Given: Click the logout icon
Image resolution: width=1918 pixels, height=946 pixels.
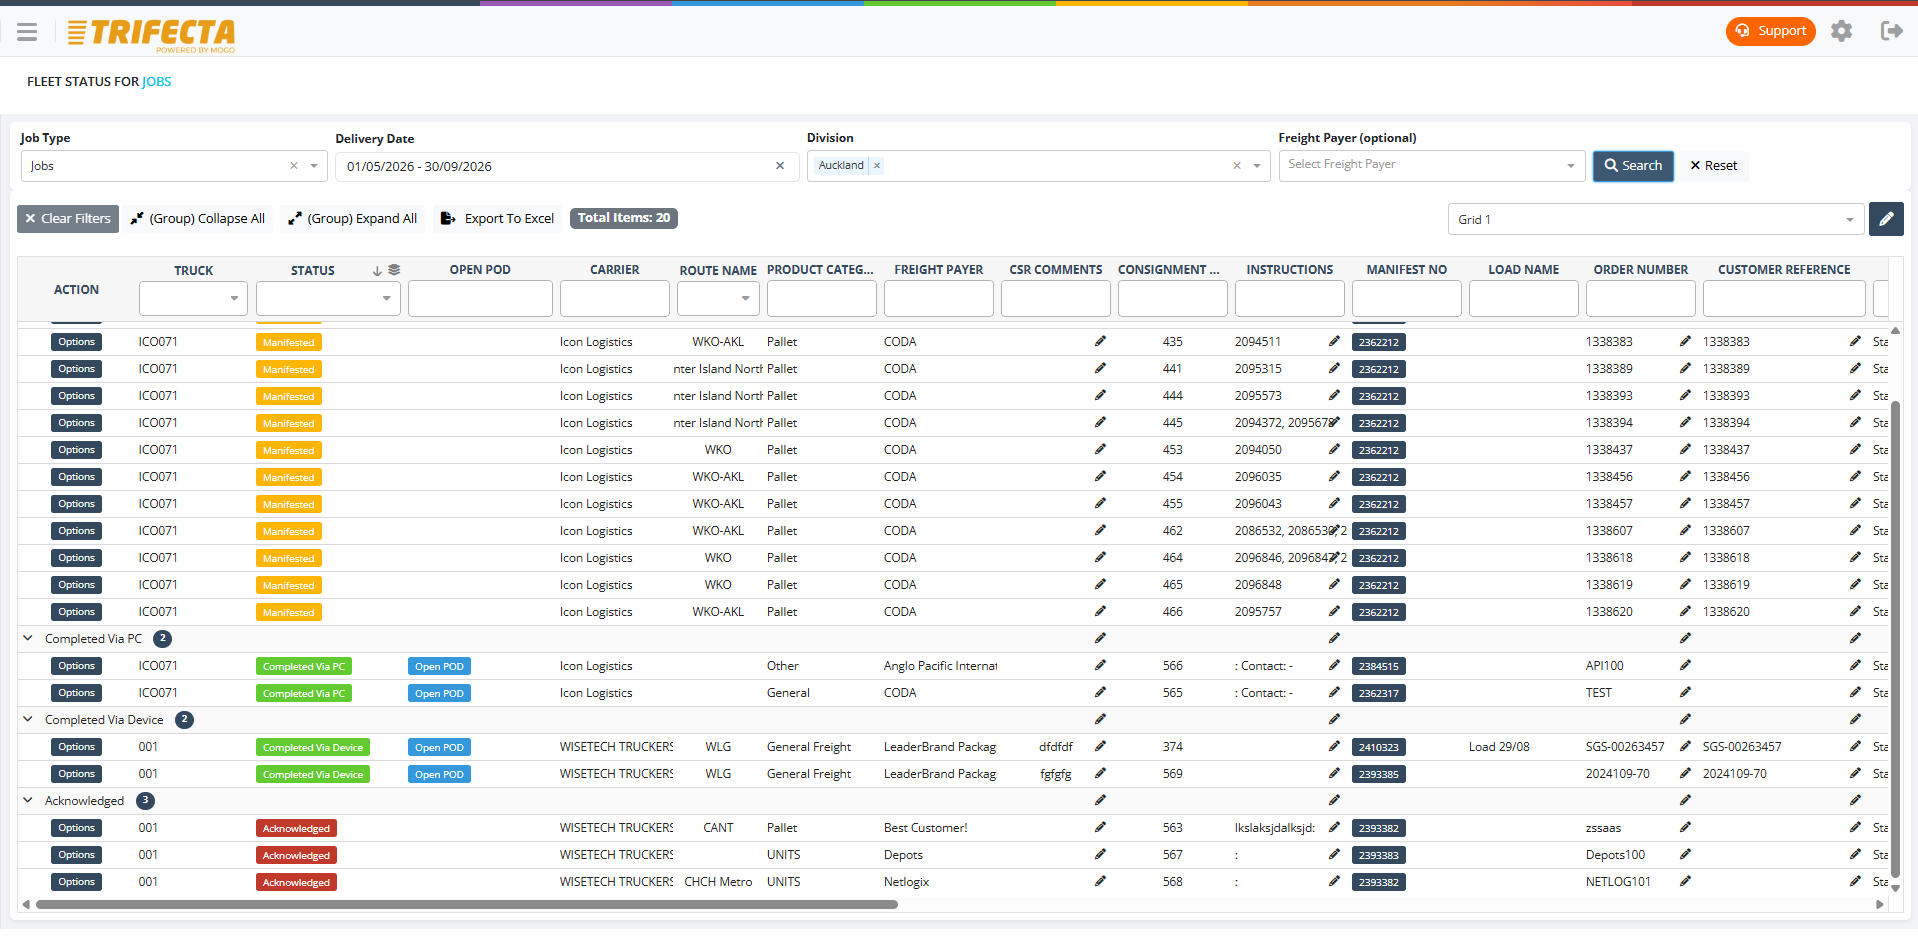Looking at the screenshot, I should click(1891, 31).
